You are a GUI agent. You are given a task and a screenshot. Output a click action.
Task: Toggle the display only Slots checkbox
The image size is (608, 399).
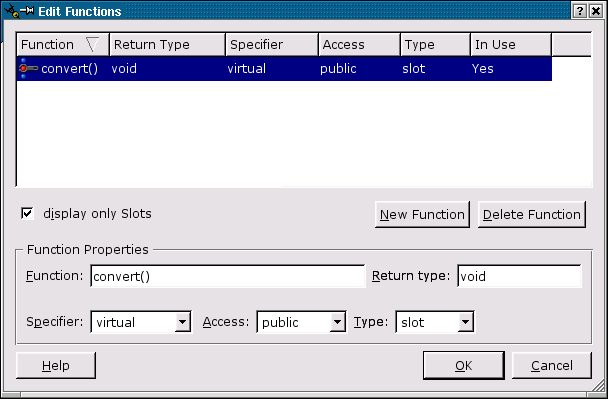(27, 213)
